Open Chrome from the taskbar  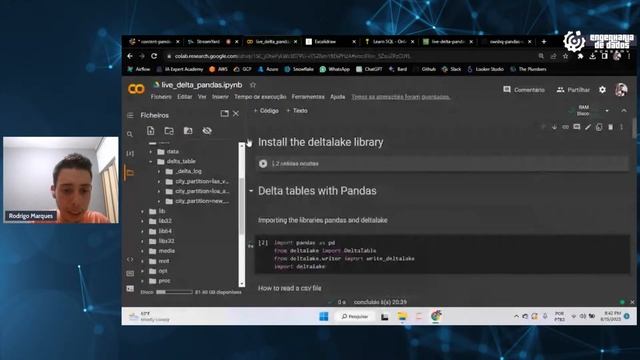(436, 316)
